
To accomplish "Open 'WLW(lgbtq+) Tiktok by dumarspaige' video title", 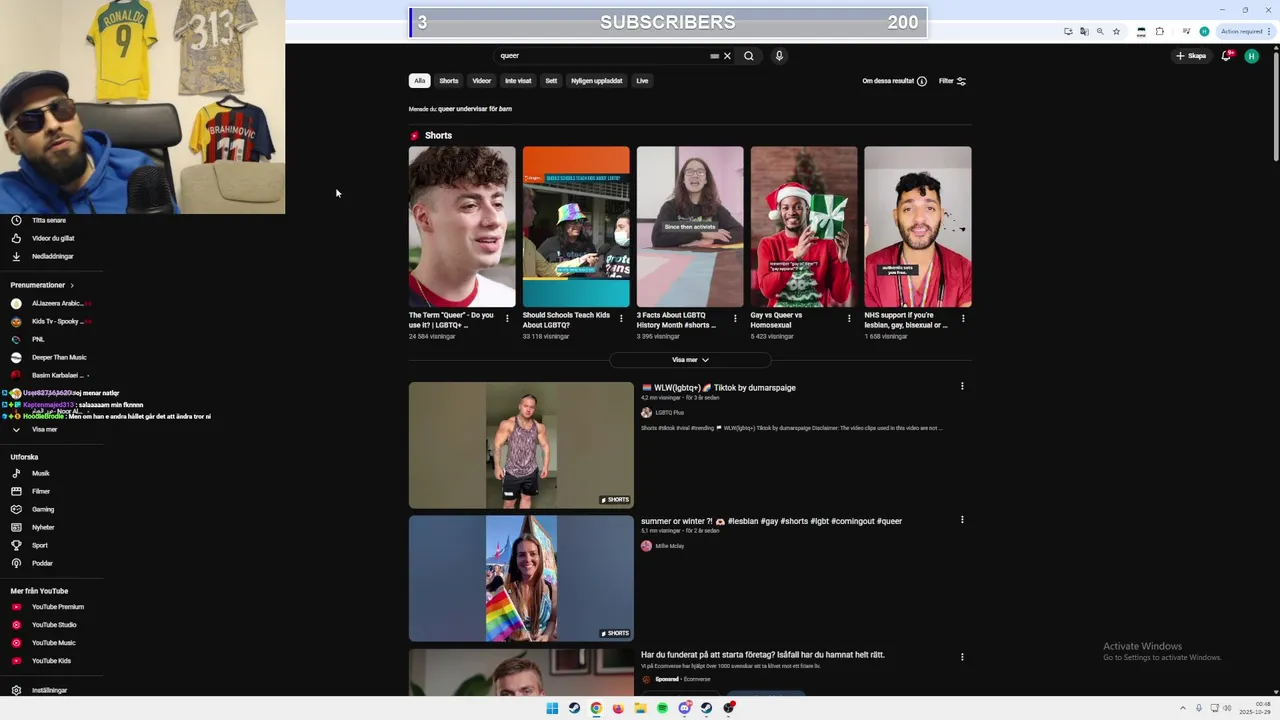I will click(719, 388).
